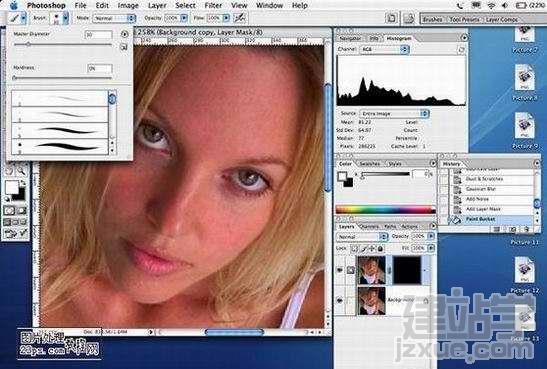Open the Layer menu

pos(157,6)
